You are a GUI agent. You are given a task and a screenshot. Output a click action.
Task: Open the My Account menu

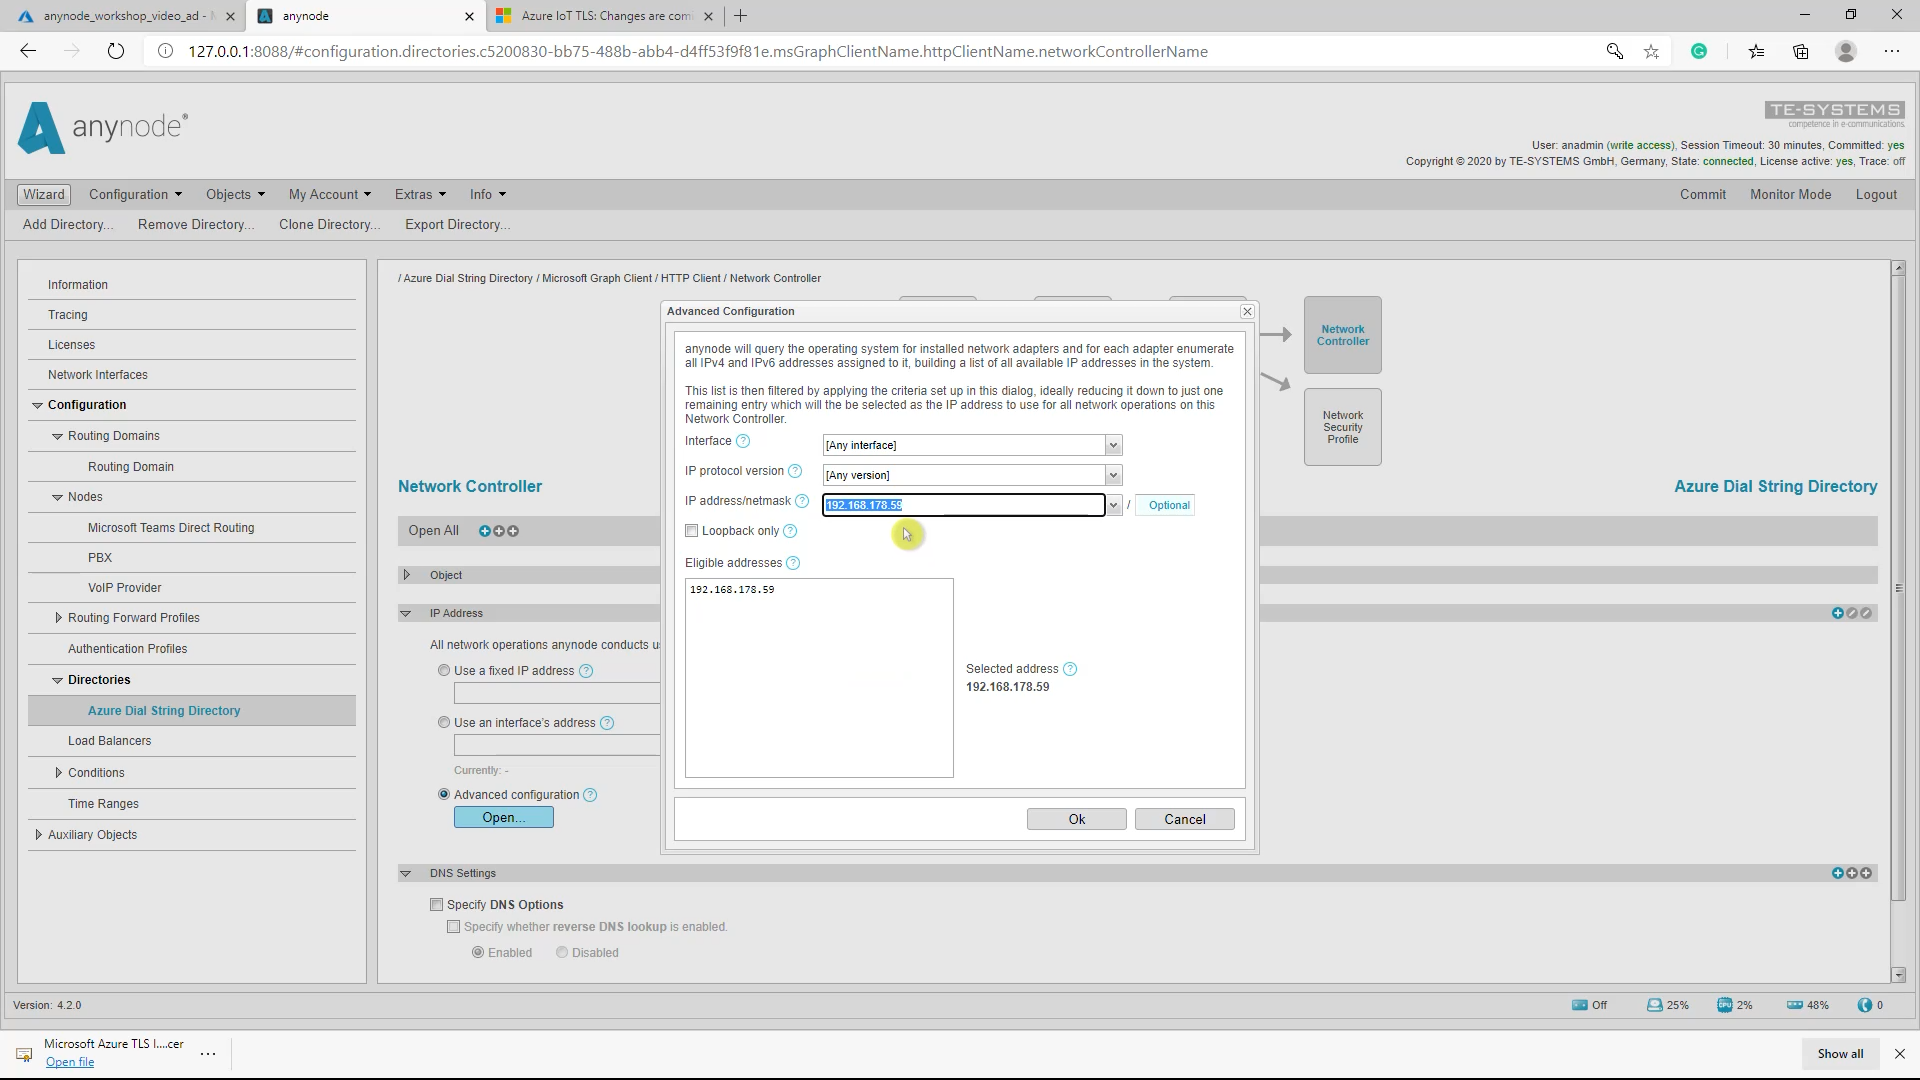click(x=329, y=194)
